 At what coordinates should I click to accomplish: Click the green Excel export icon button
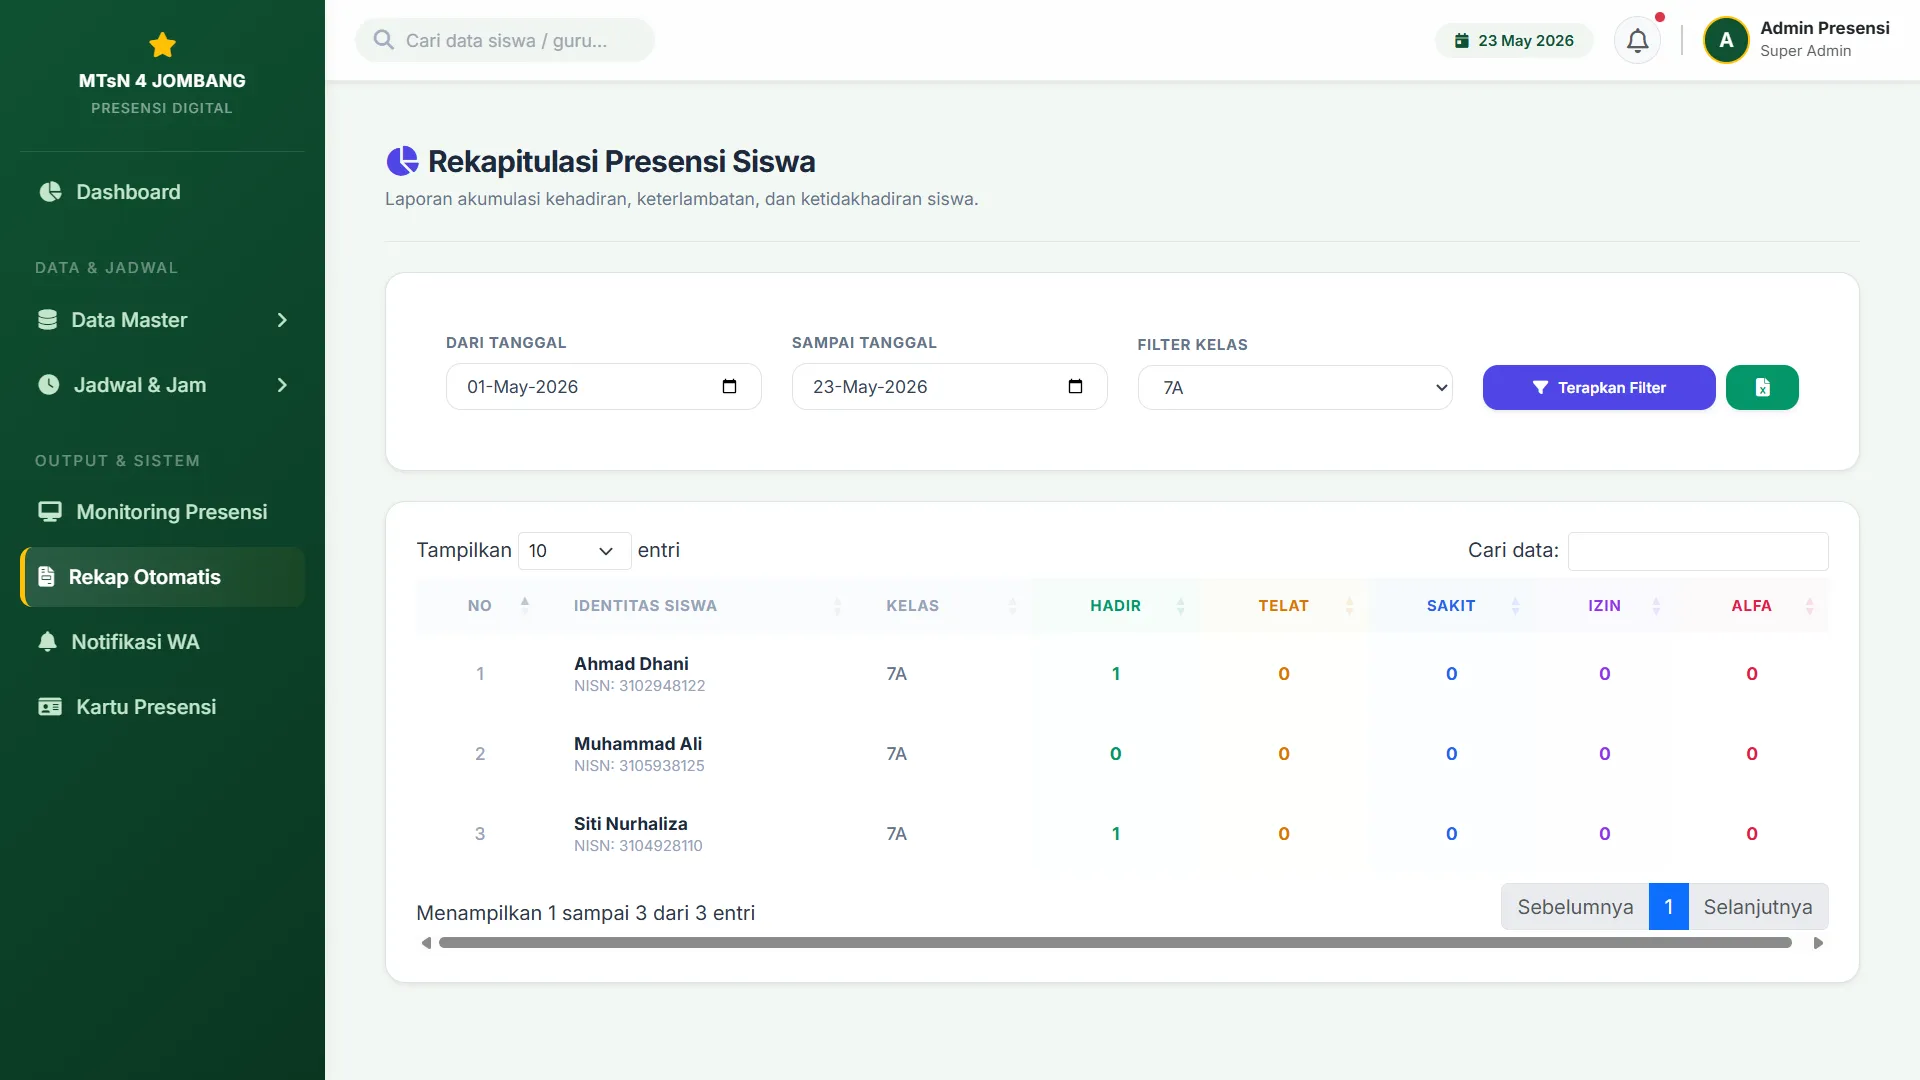[1762, 388]
